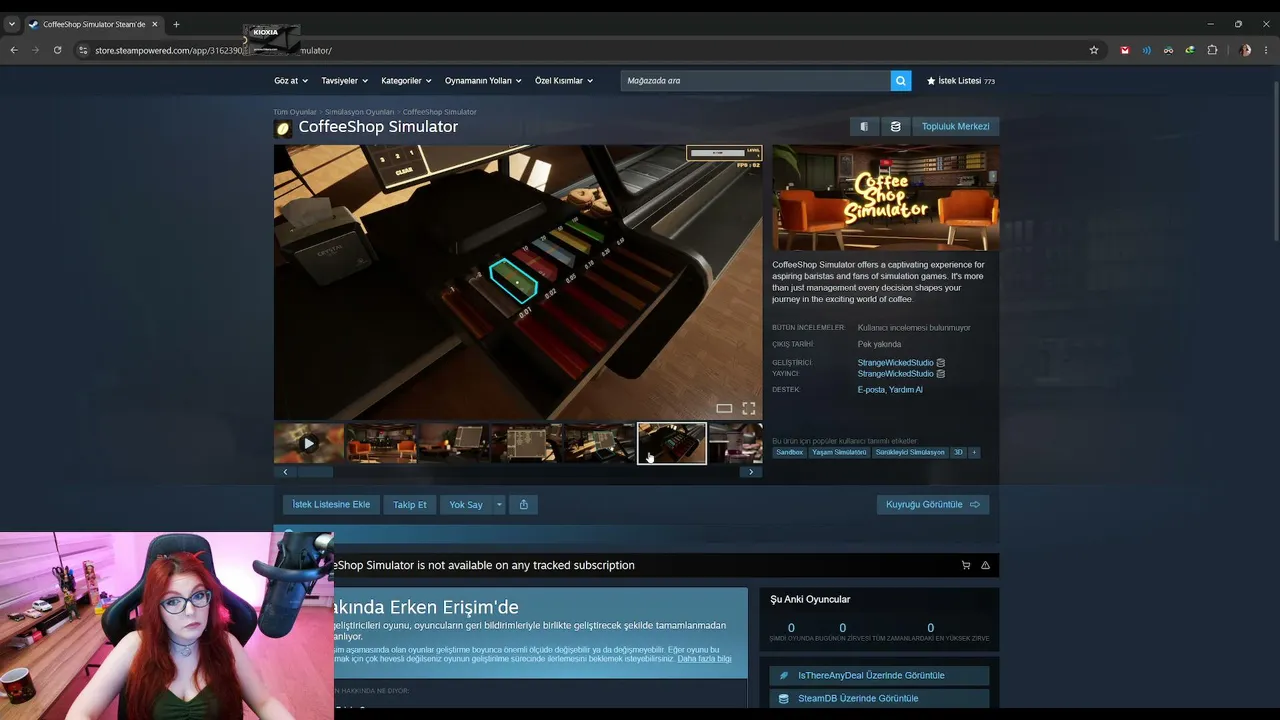Click the warning triangle icon in subscription bar
The image size is (1280, 720).
click(985, 565)
